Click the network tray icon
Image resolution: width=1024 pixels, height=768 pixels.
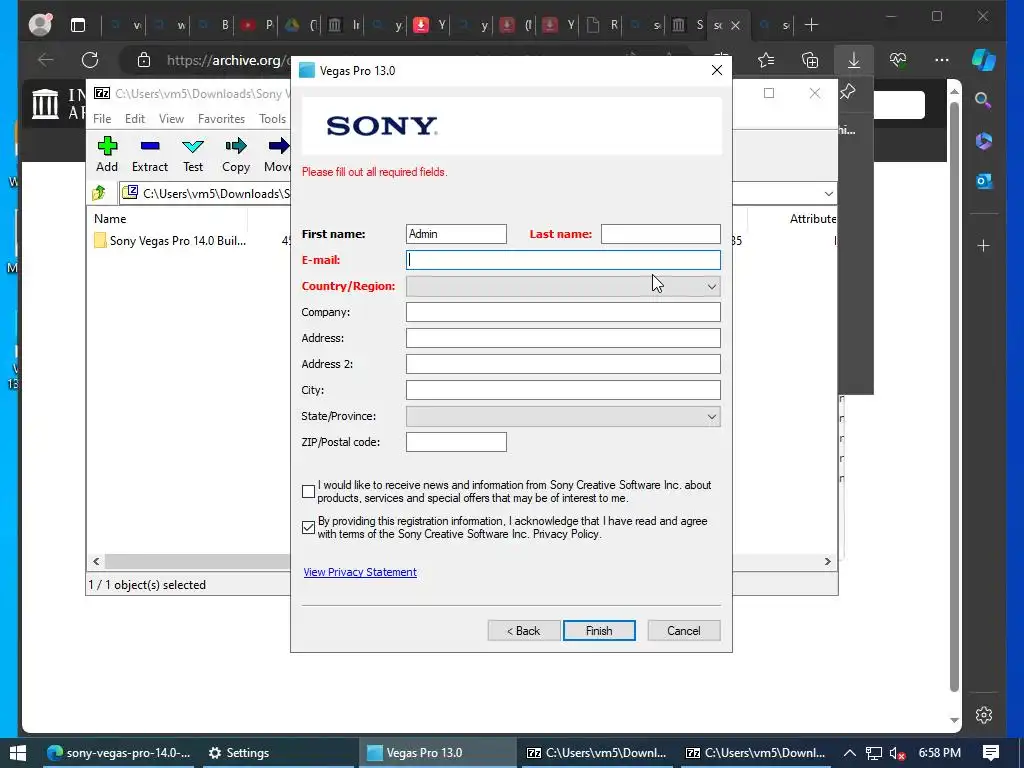coord(874,753)
